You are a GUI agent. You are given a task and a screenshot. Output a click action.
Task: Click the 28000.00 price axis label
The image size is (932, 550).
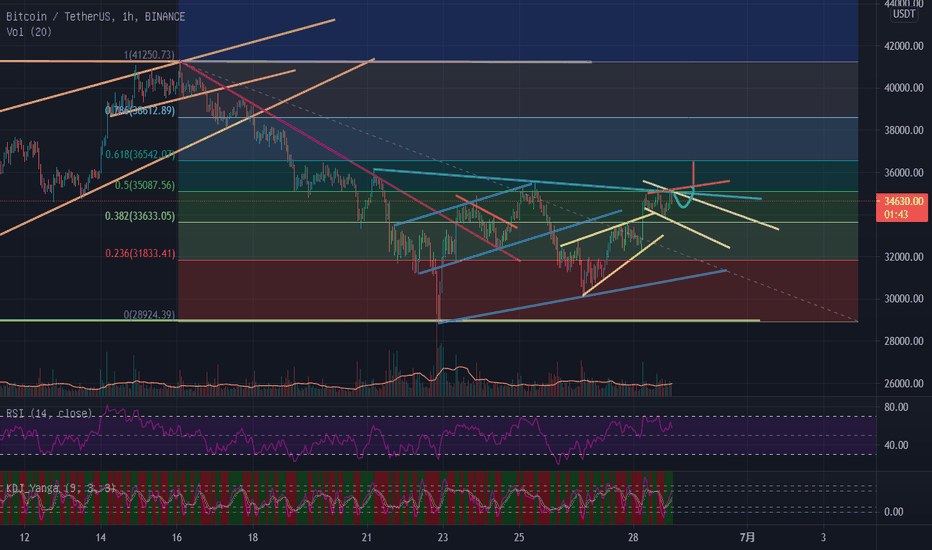pos(903,341)
